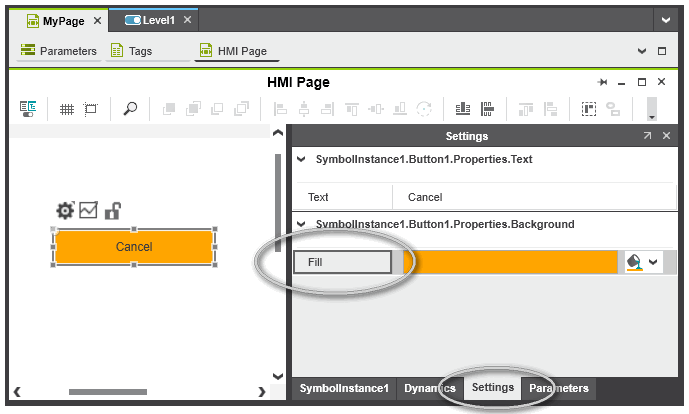
Task: Pop out the Settings panel arrow icon
Action: [x=647, y=136]
